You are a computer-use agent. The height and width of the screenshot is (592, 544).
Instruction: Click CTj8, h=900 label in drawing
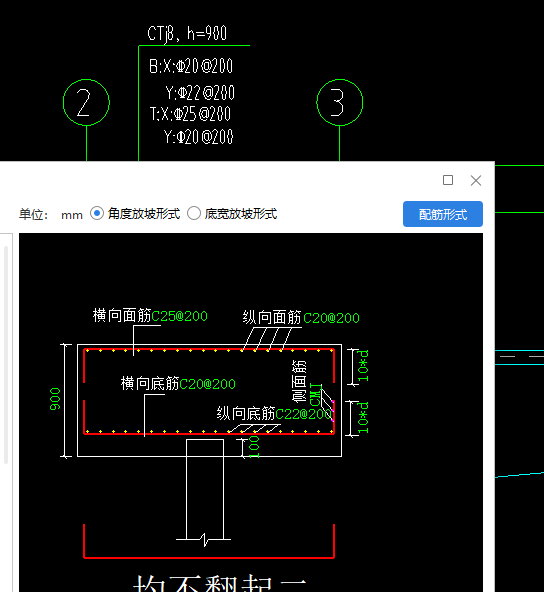tap(187, 34)
